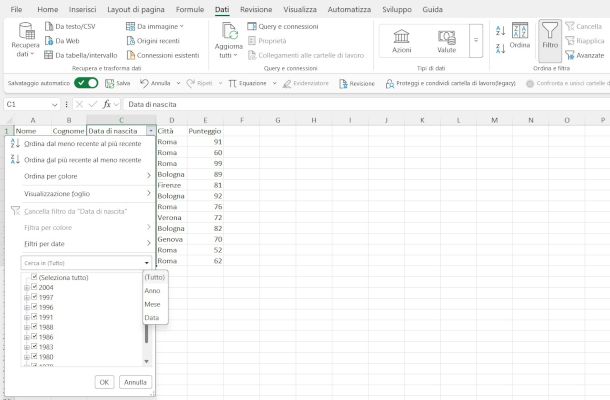Click Data di nascita filter arrow
This screenshot has height=400, width=610.
coord(151,131)
